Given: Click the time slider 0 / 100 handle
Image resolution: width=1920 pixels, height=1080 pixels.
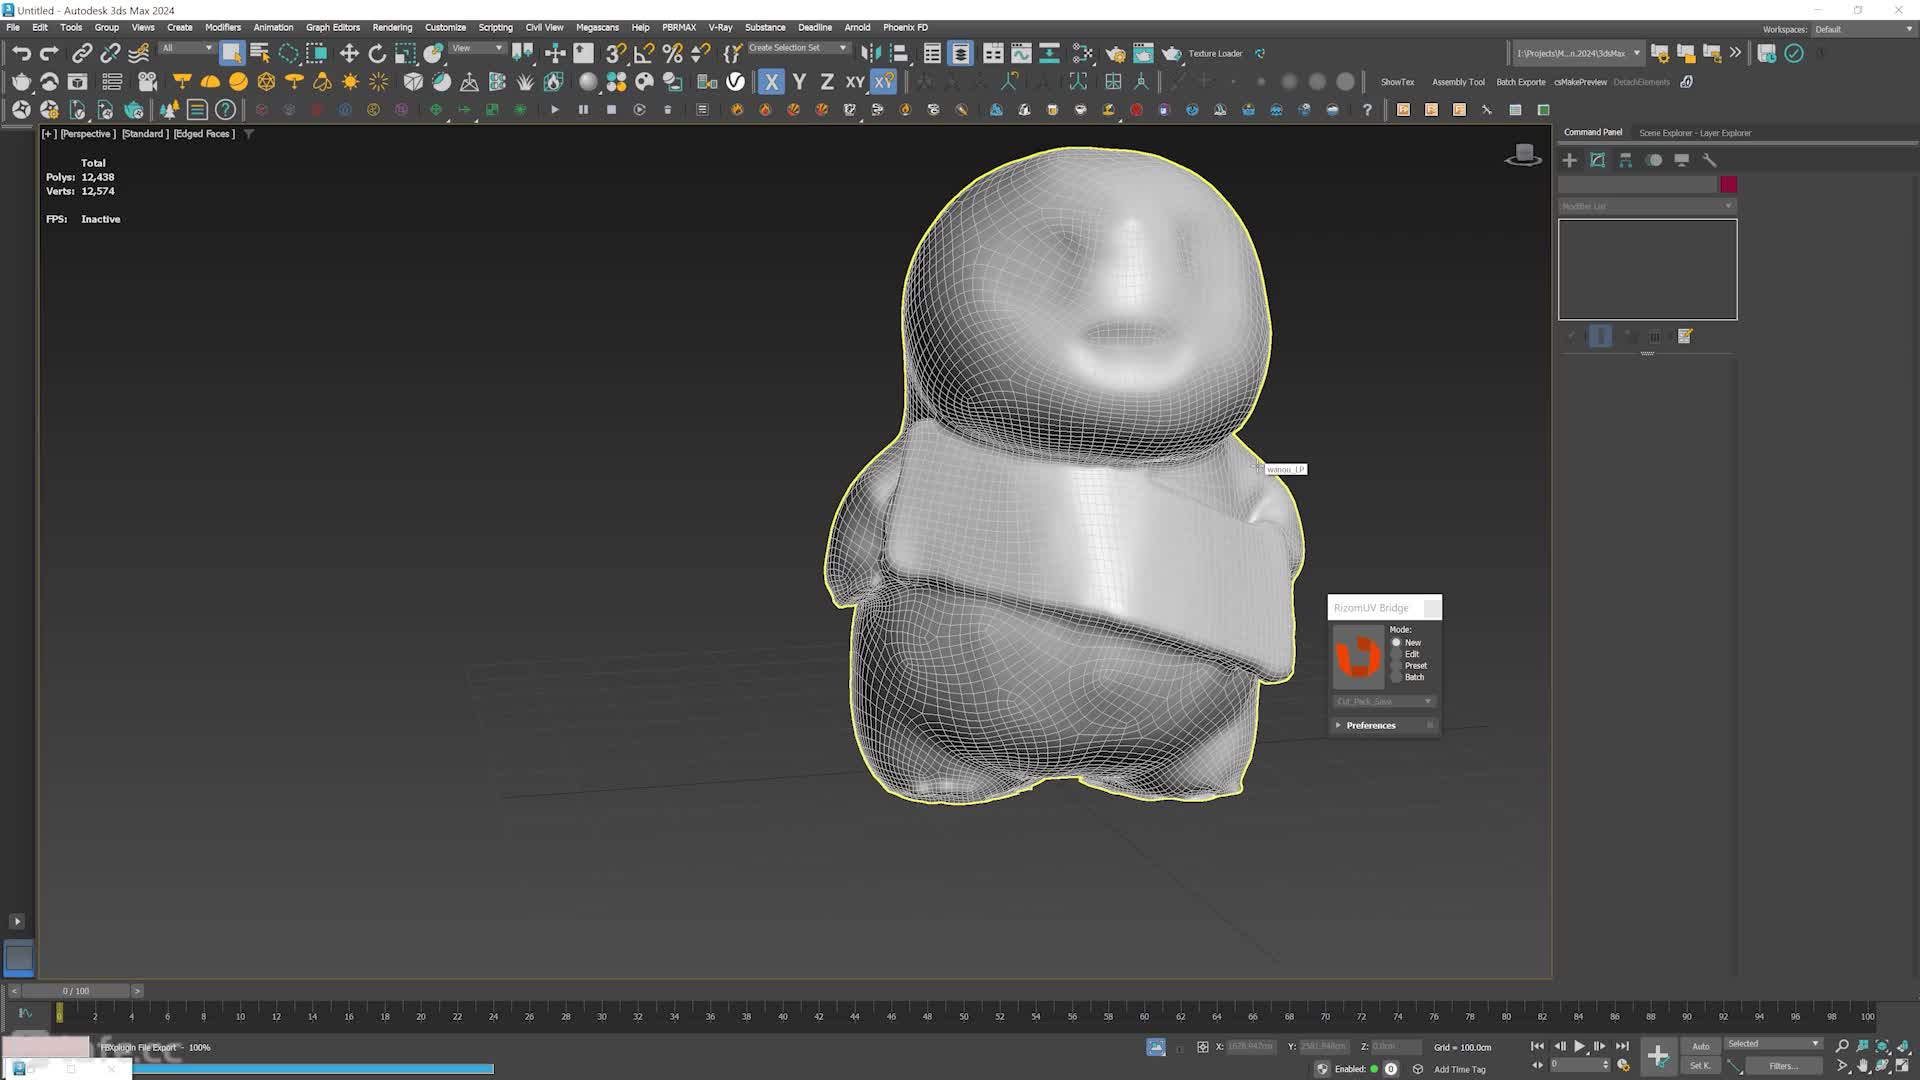Looking at the screenshot, I should pos(76,991).
